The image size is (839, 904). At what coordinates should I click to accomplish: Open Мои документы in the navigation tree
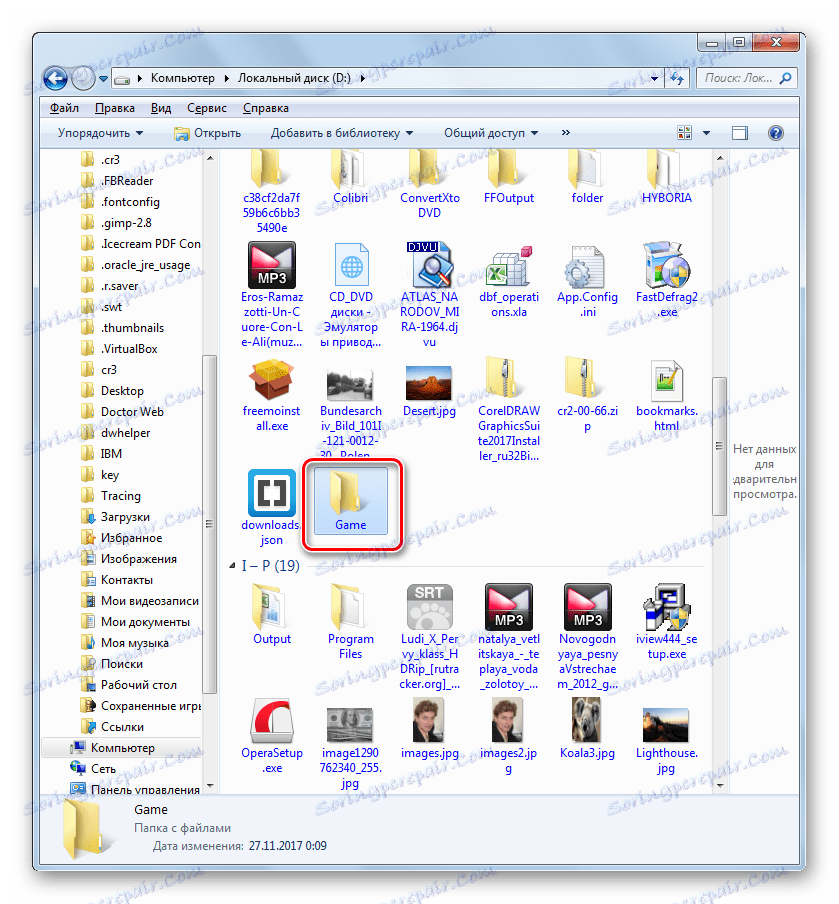pos(136,622)
